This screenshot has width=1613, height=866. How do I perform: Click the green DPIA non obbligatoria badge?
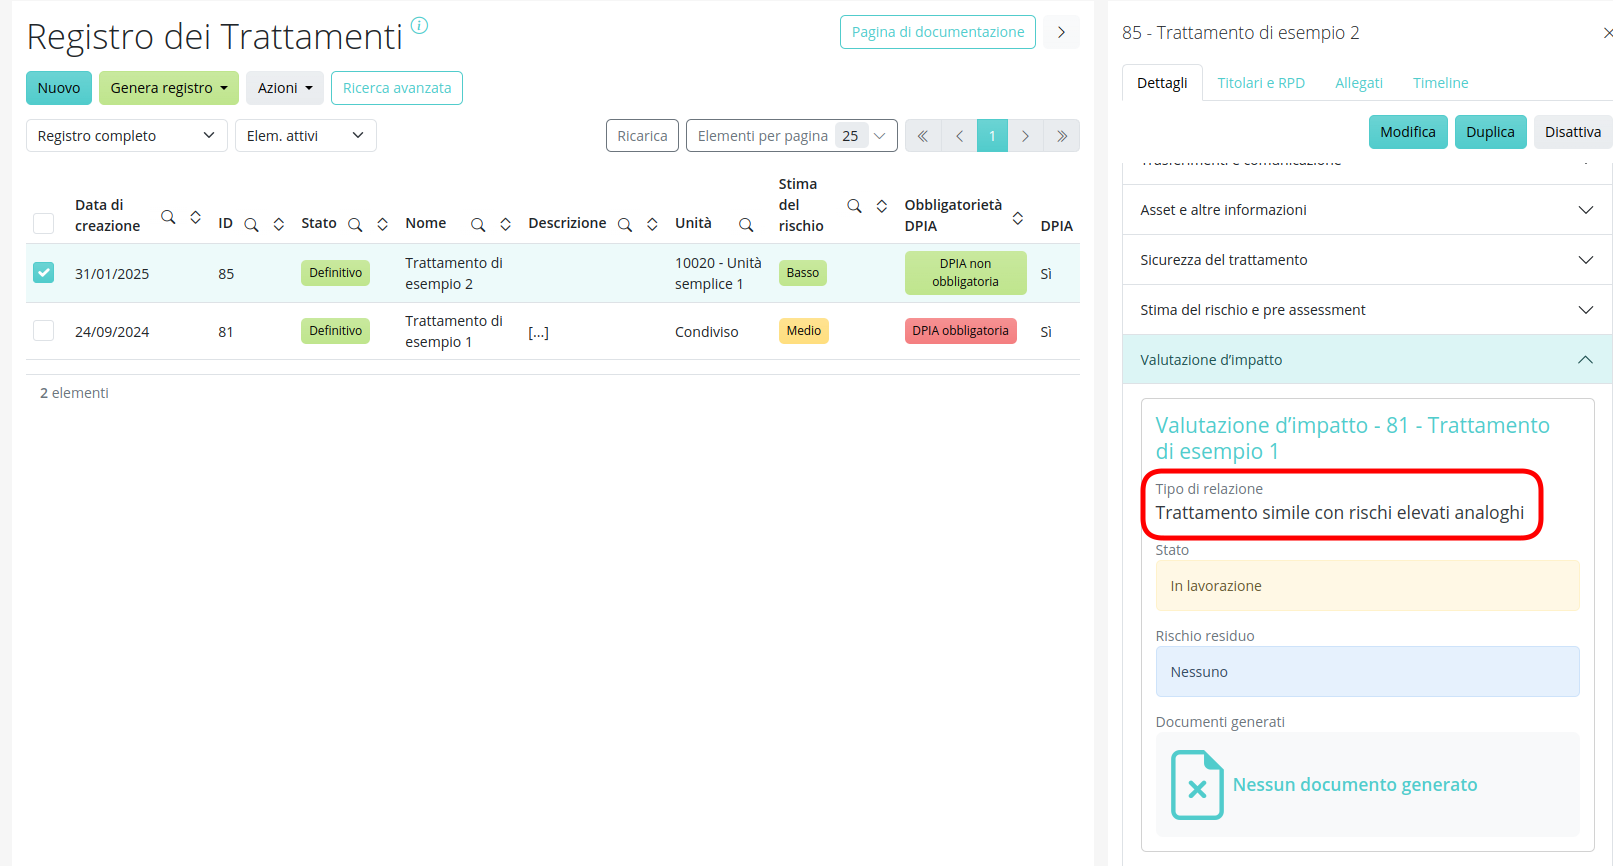pyautogui.click(x=965, y=273)
